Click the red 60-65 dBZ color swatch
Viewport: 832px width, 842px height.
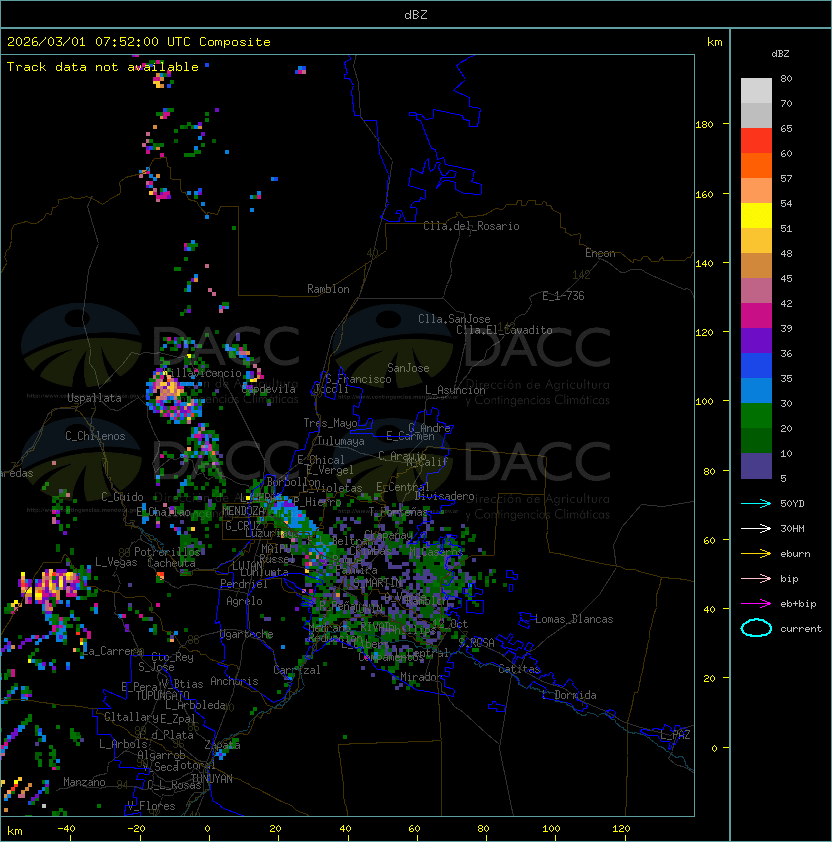[756, 141]
